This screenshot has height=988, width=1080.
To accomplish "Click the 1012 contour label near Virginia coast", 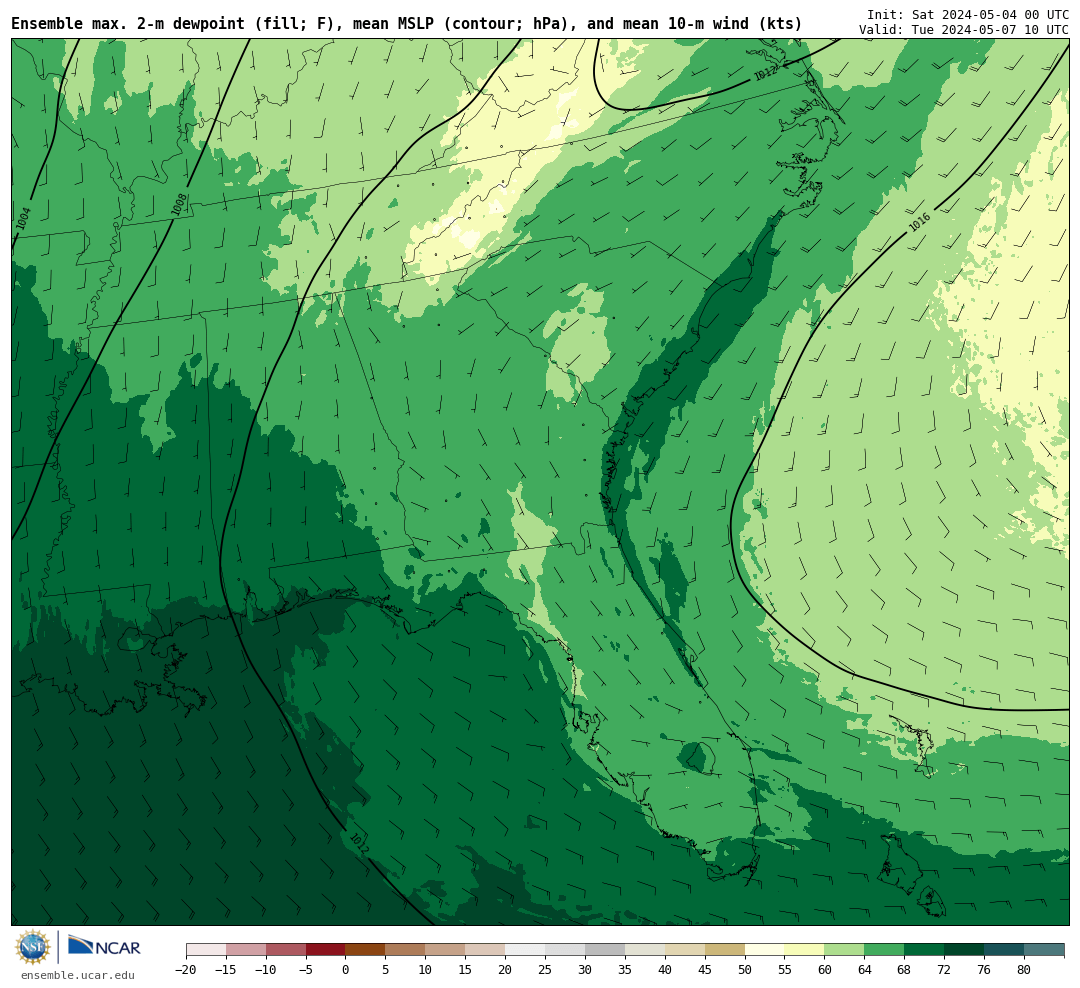I will [x=766, y=72].
